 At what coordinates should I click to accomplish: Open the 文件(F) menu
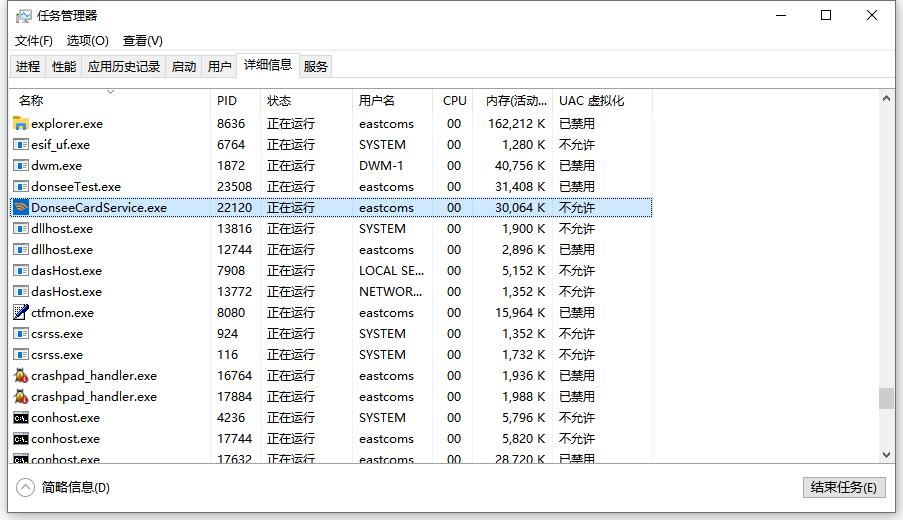point(33,41)
